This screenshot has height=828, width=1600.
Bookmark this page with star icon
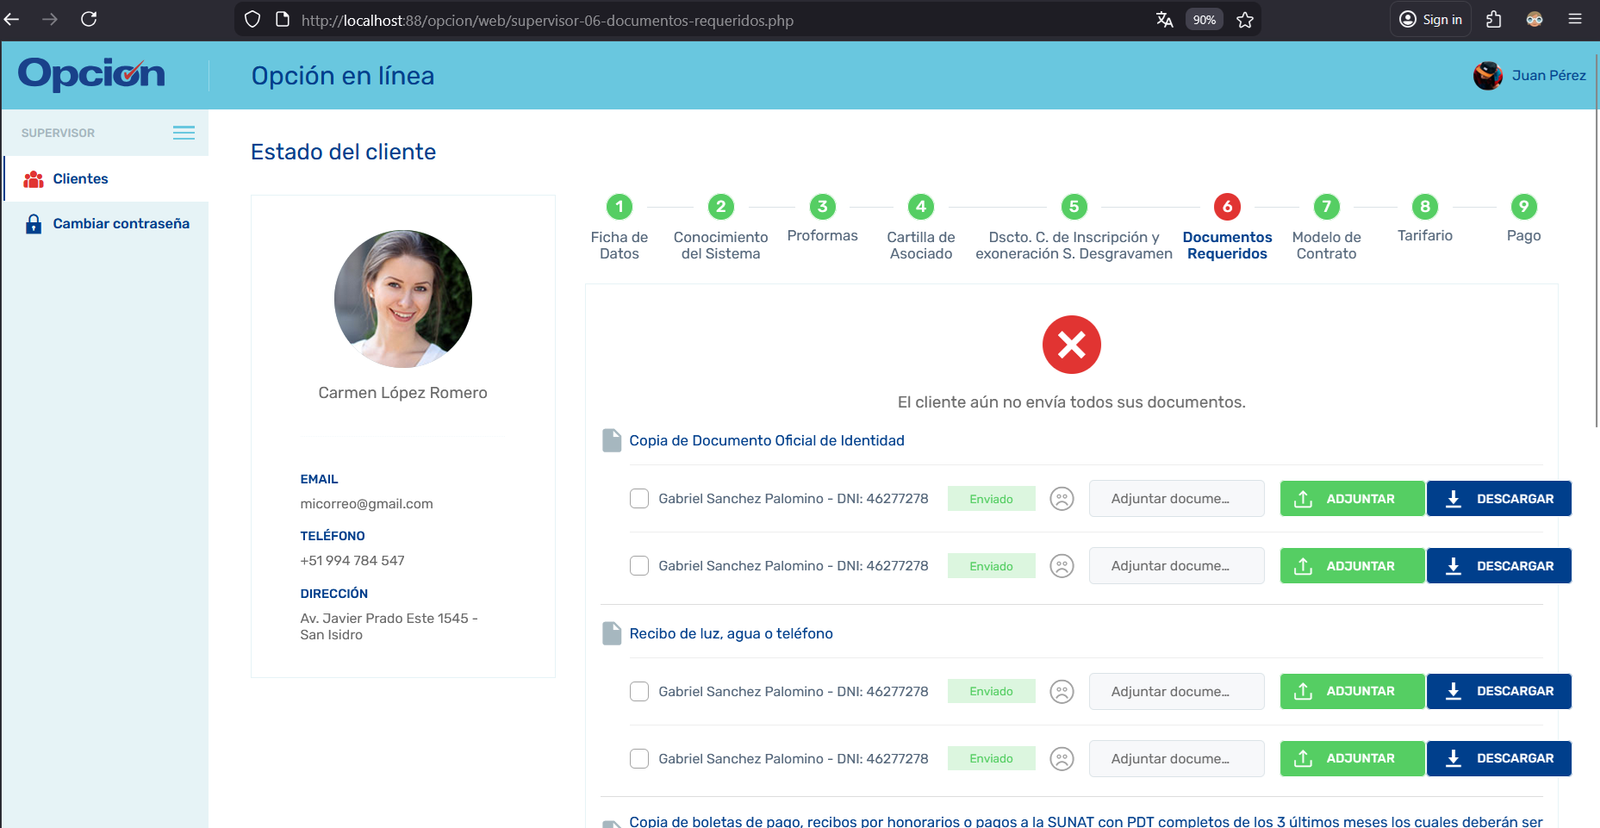1245,19
